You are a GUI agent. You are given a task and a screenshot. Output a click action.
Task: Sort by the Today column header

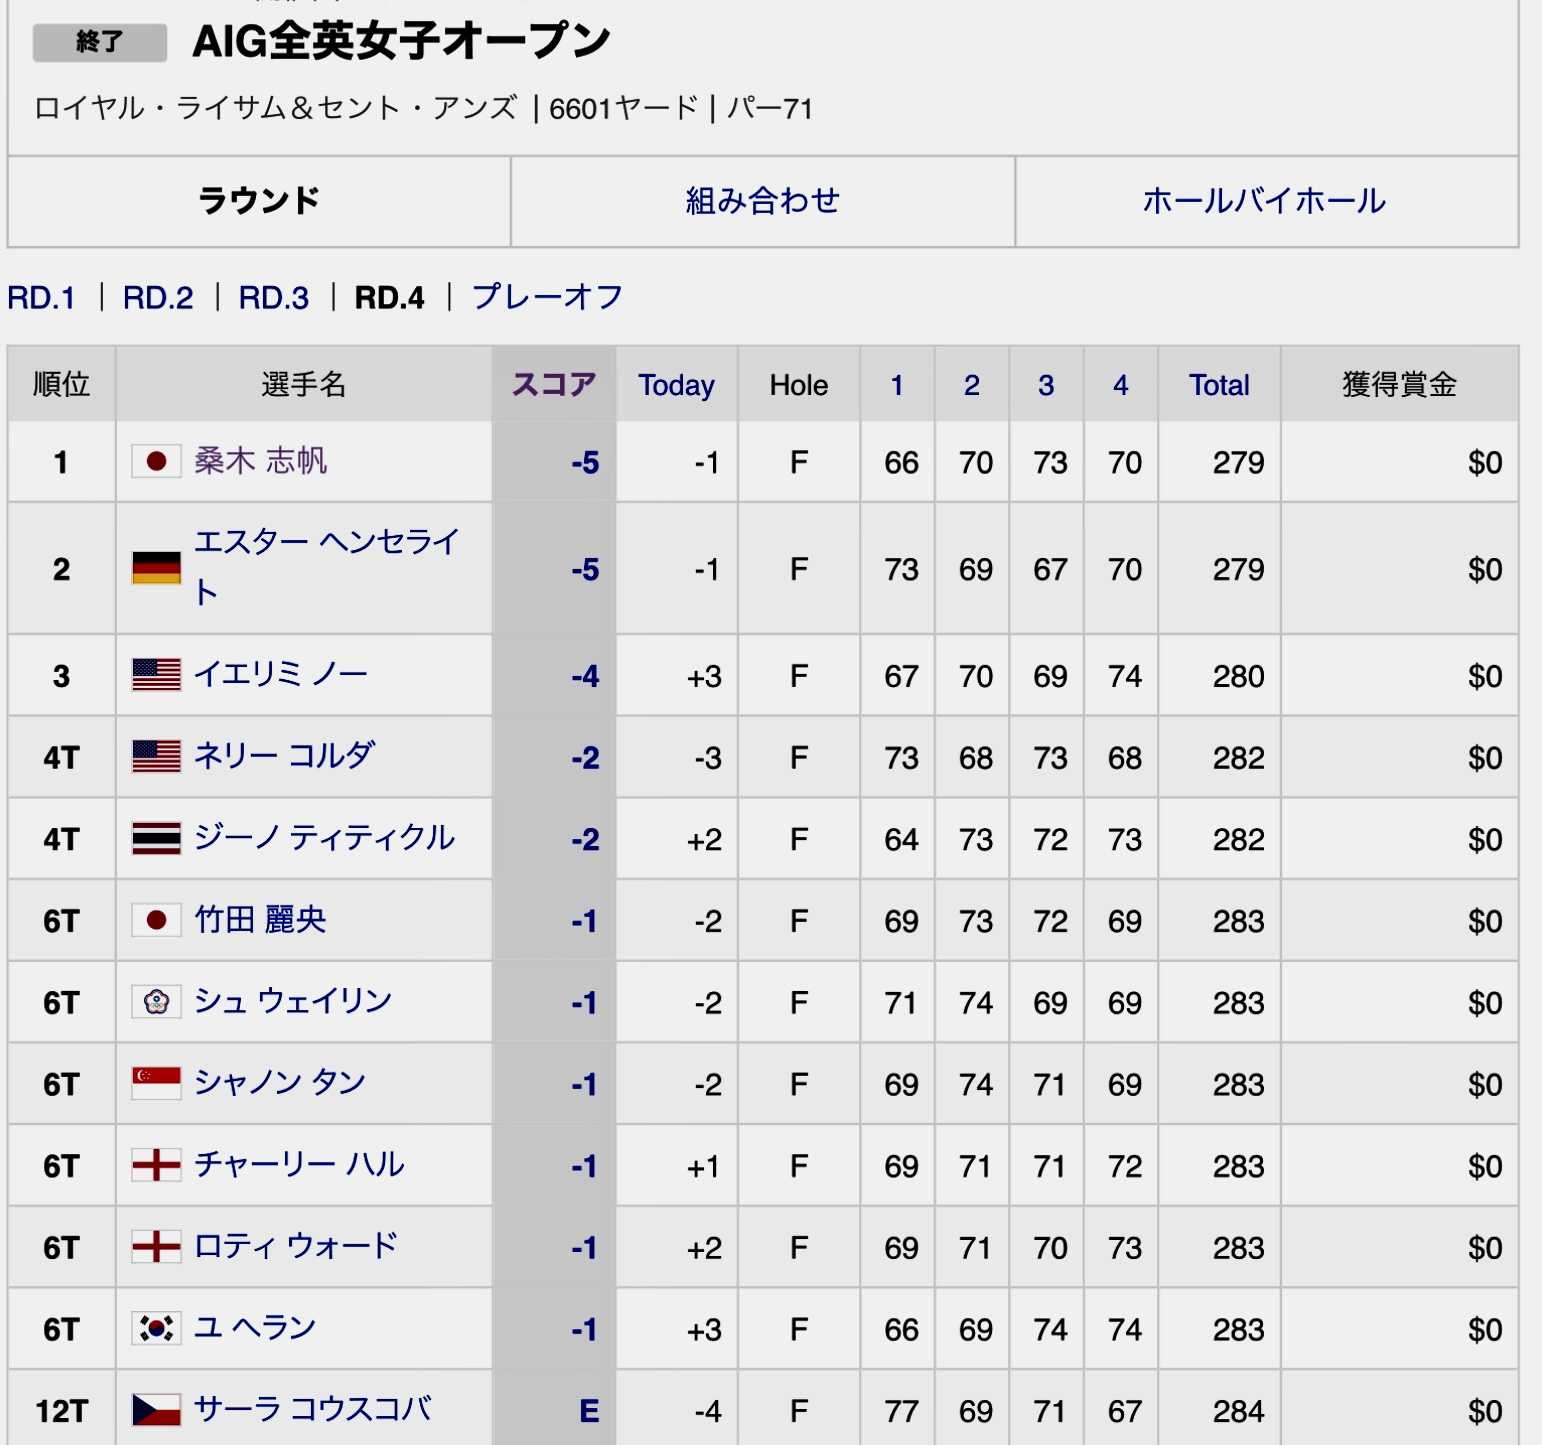pyautogui.click(x=677, y=385)
